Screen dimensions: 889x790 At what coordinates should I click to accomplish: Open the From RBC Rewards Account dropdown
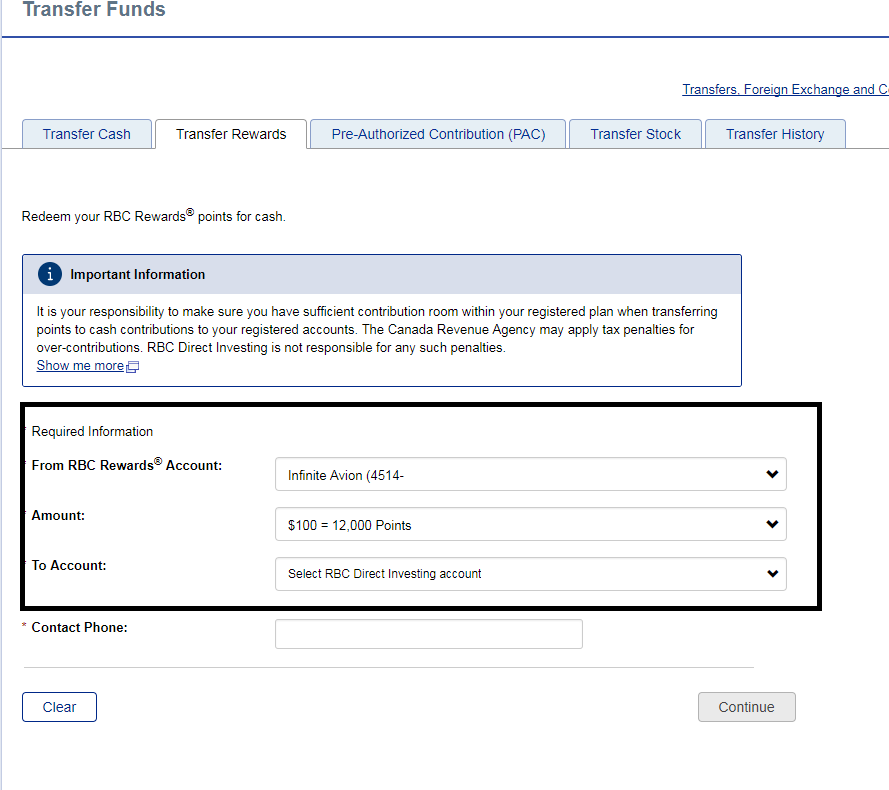tap(530, 474)
